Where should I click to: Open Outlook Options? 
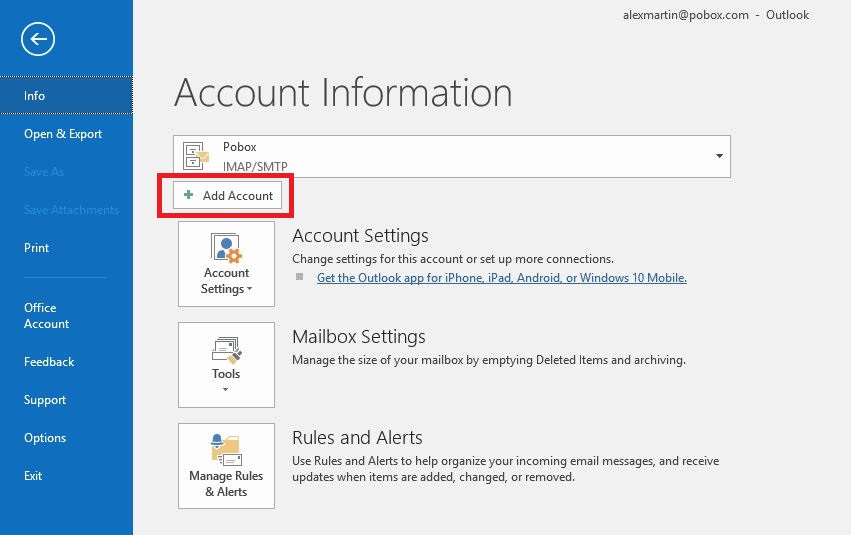tap(45, 438)
